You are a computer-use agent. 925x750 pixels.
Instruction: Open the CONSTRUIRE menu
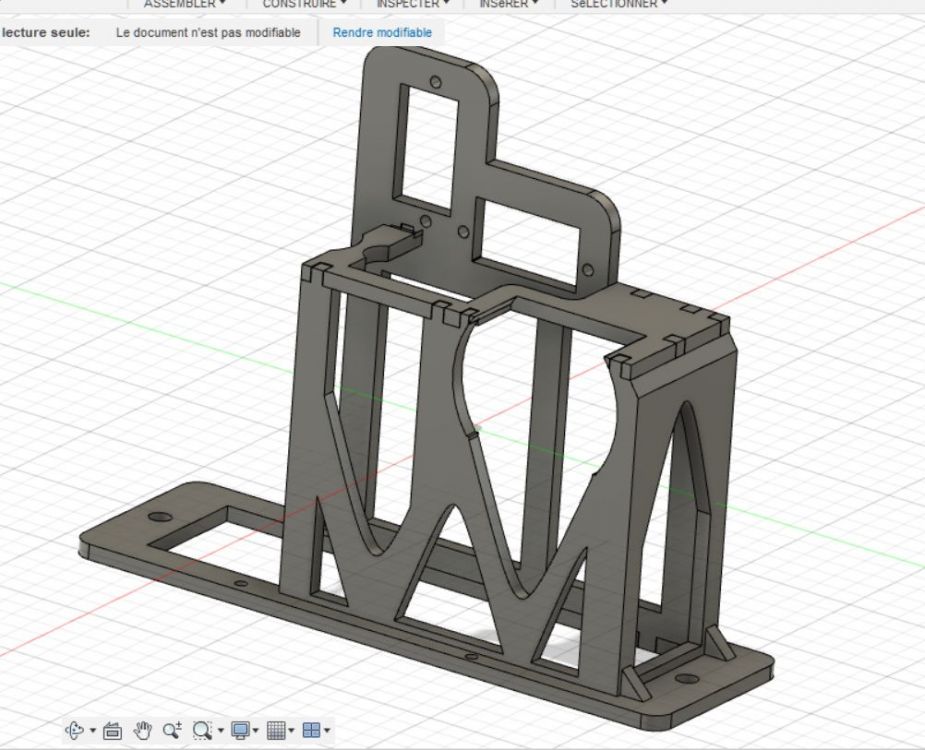[304, 4]
